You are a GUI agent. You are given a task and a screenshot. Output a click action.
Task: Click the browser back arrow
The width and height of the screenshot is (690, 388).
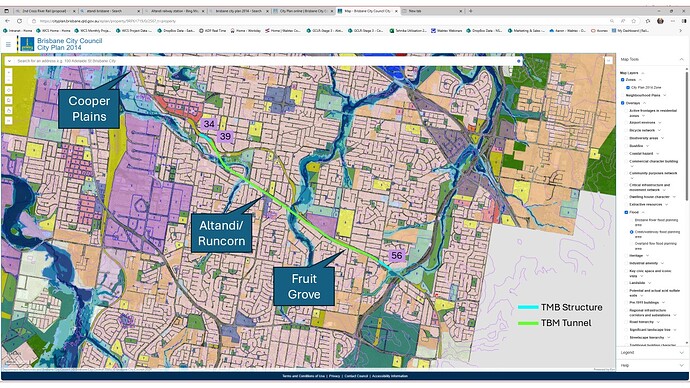(7, 21)
